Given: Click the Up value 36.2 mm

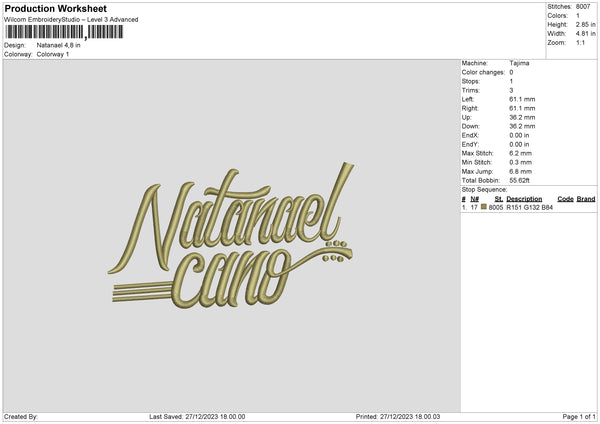Looking at the screenshot, I should coord(522,117).
